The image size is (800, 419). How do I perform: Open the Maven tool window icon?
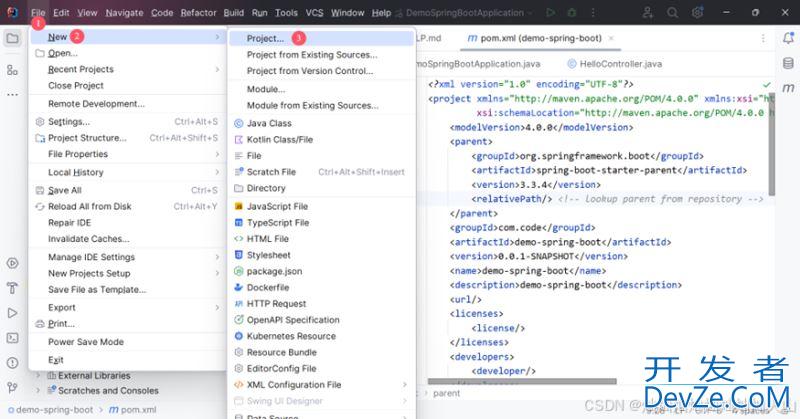[788, 88]
